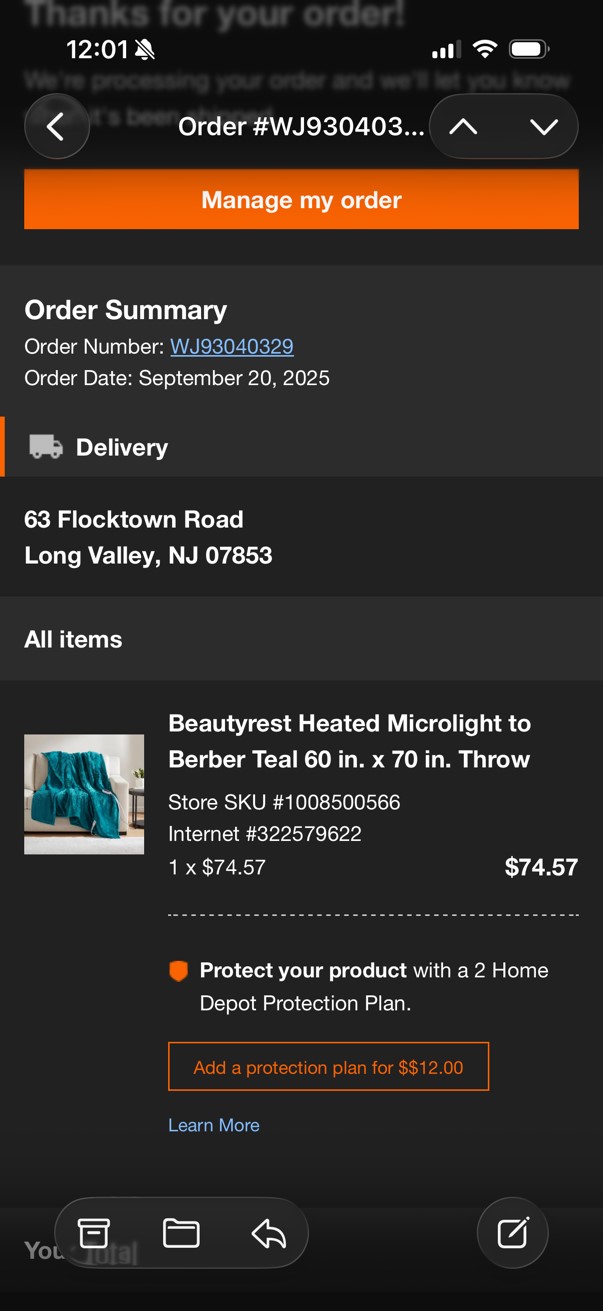Tap the silent mode bell icon

tap(145, 49)
